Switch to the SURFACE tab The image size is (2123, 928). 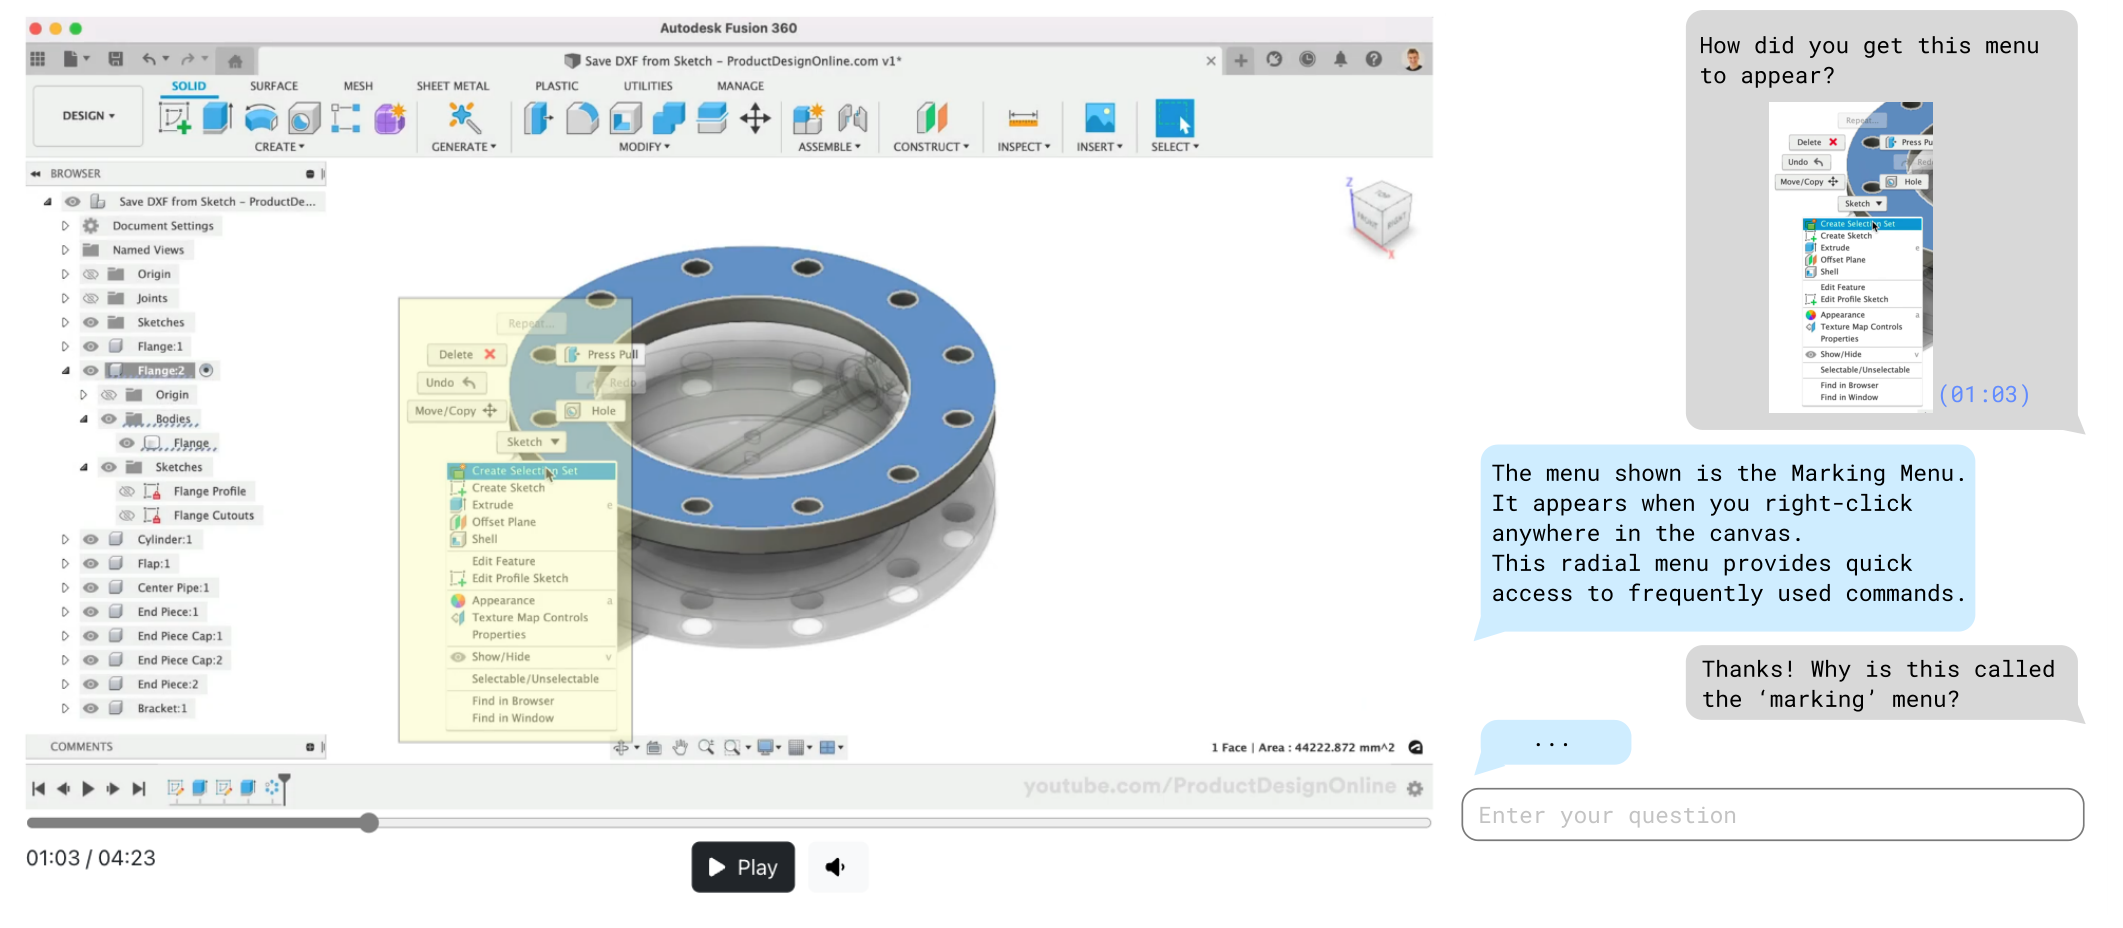[274, 86]
